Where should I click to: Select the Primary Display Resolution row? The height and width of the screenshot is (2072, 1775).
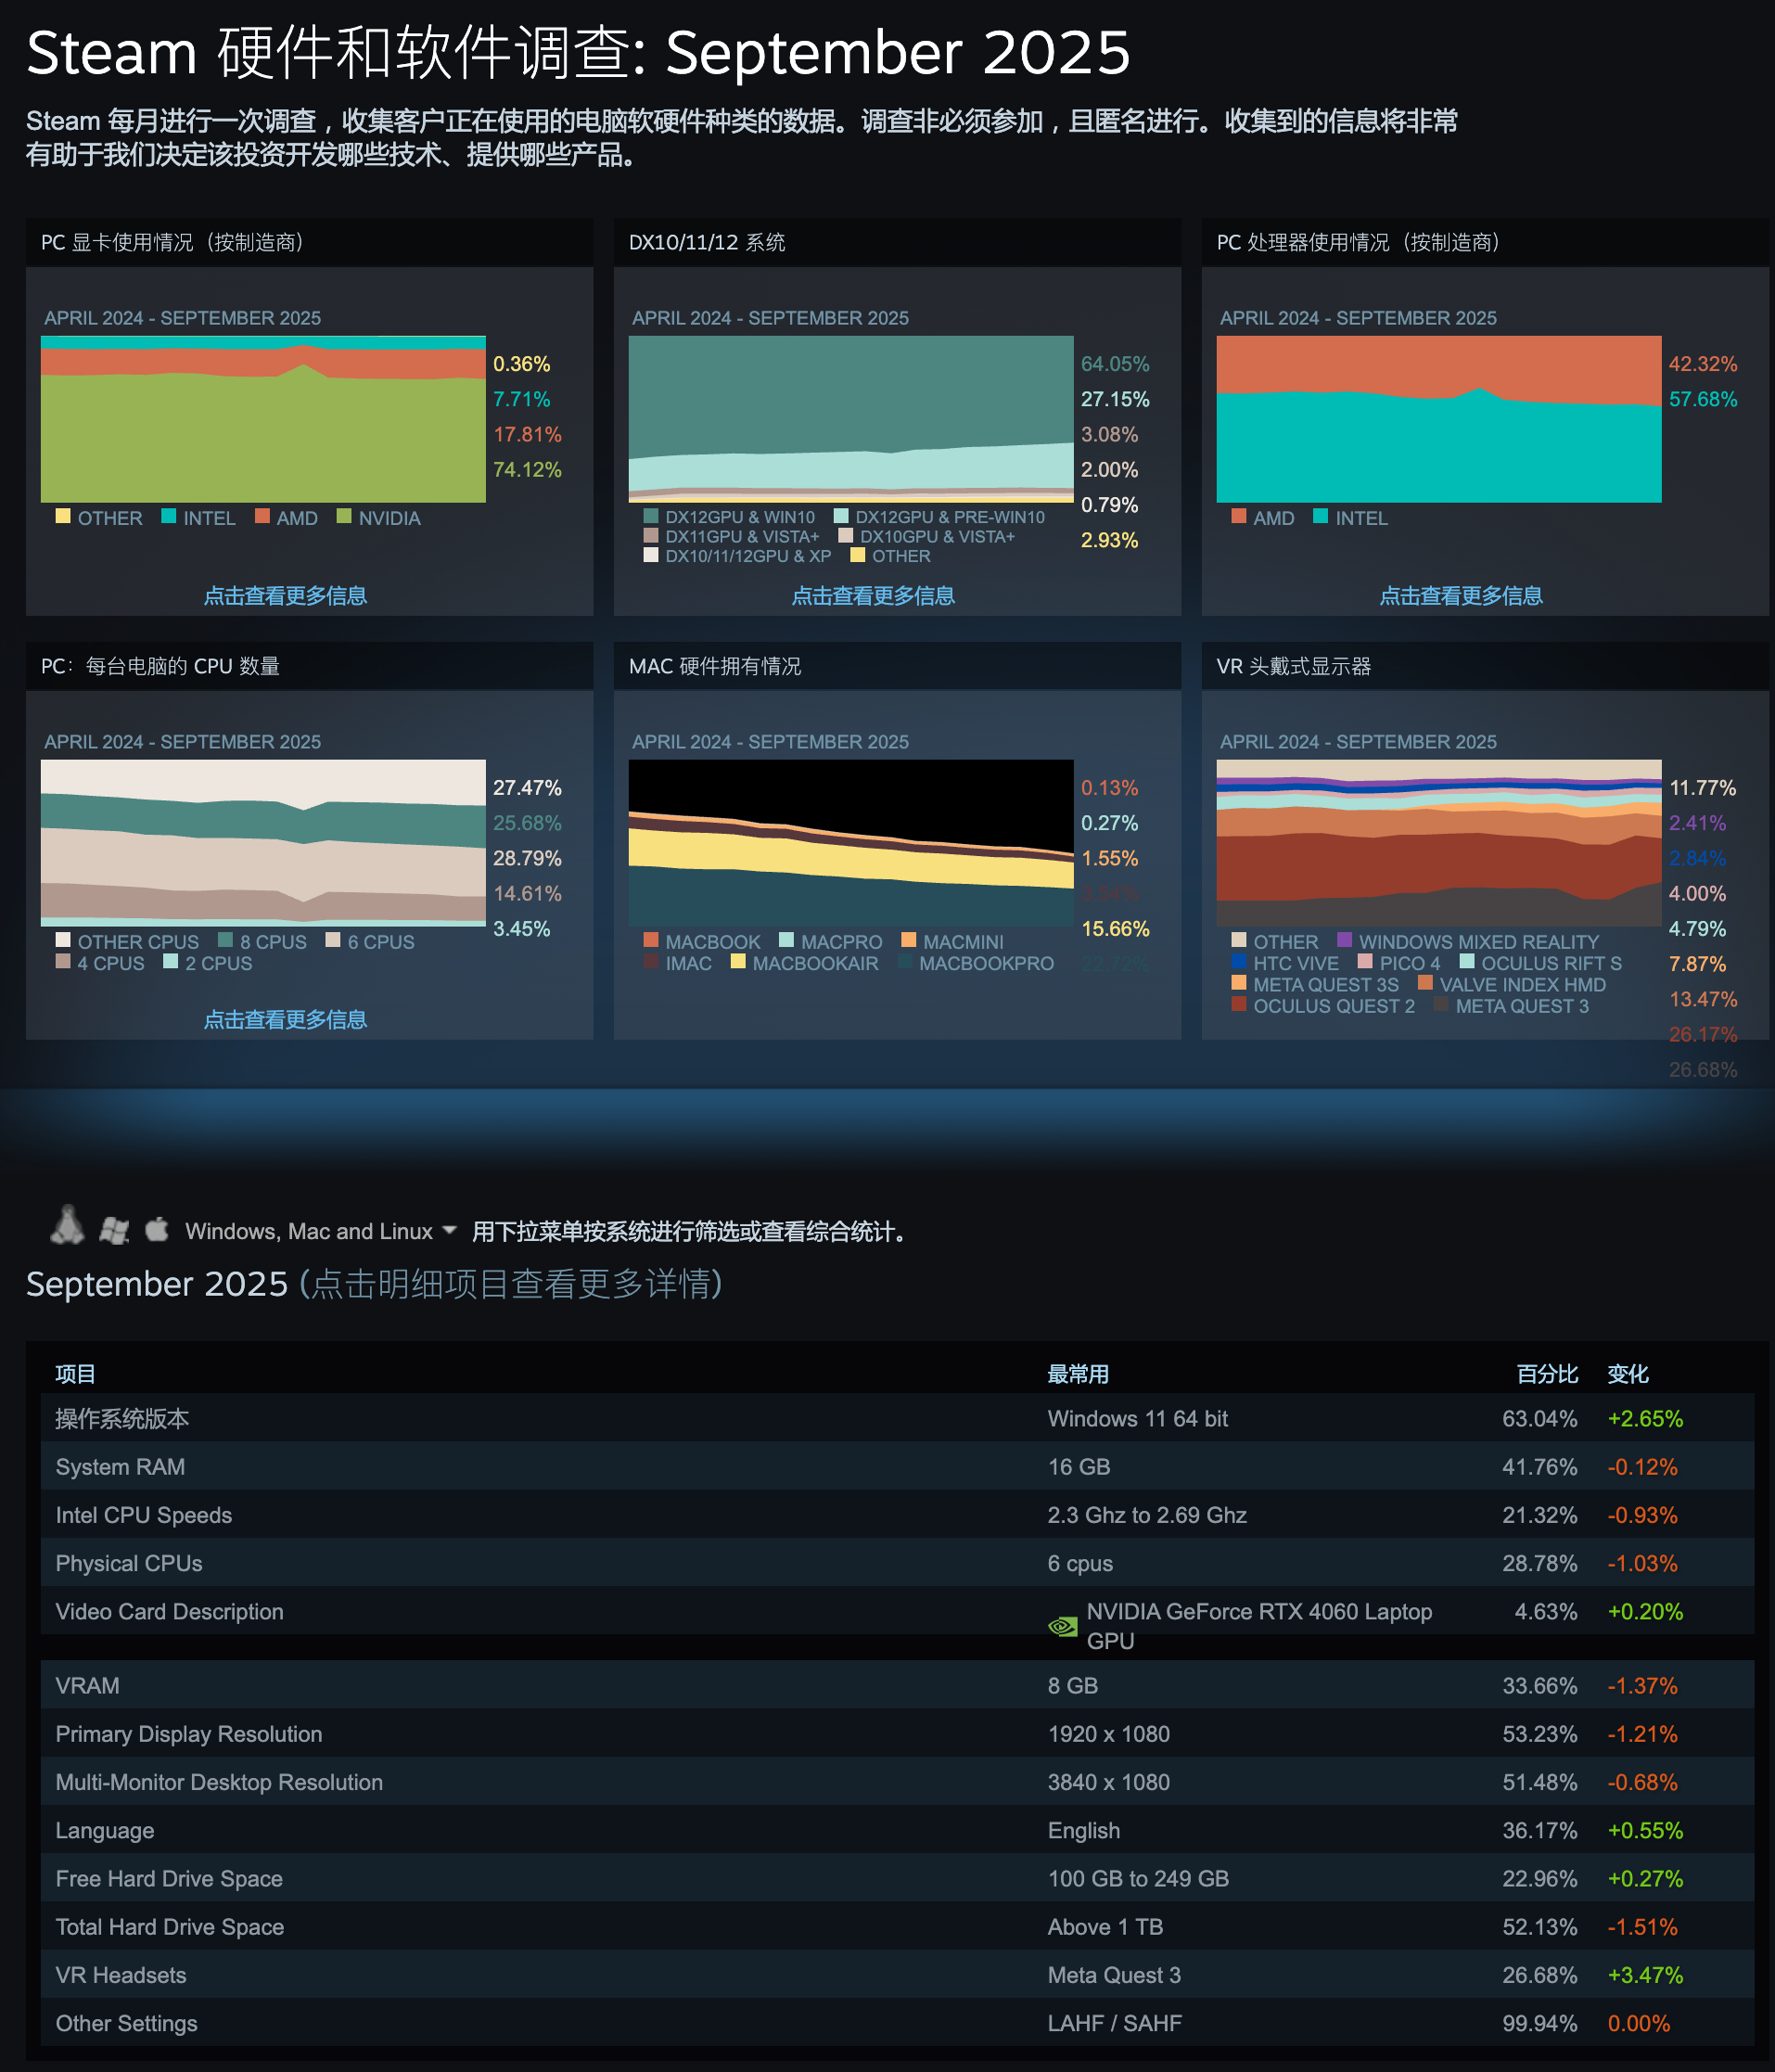coord(189,1734)
